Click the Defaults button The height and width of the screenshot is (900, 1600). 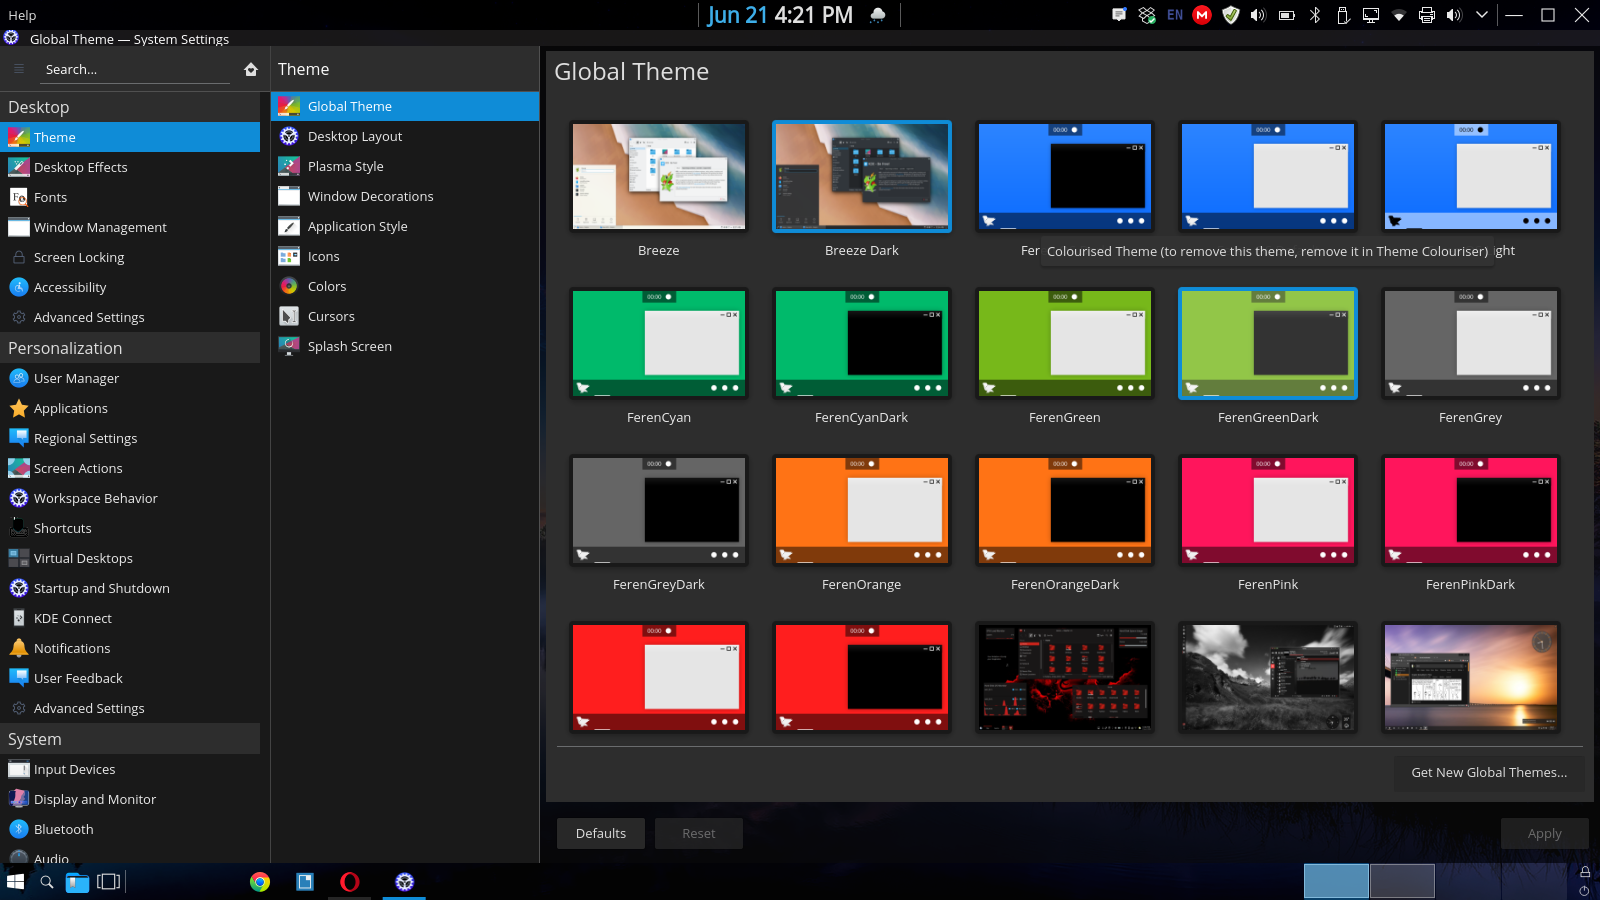tap(601, 833)
